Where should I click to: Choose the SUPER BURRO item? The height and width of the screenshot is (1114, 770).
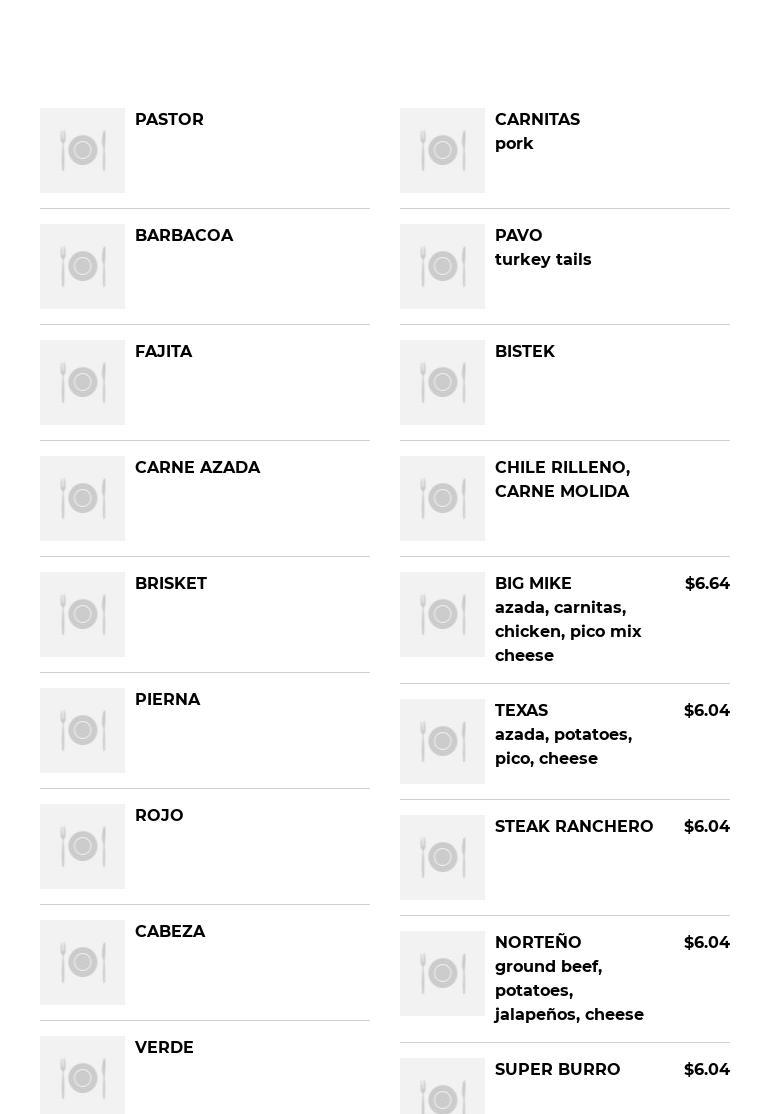[557, 1070]
